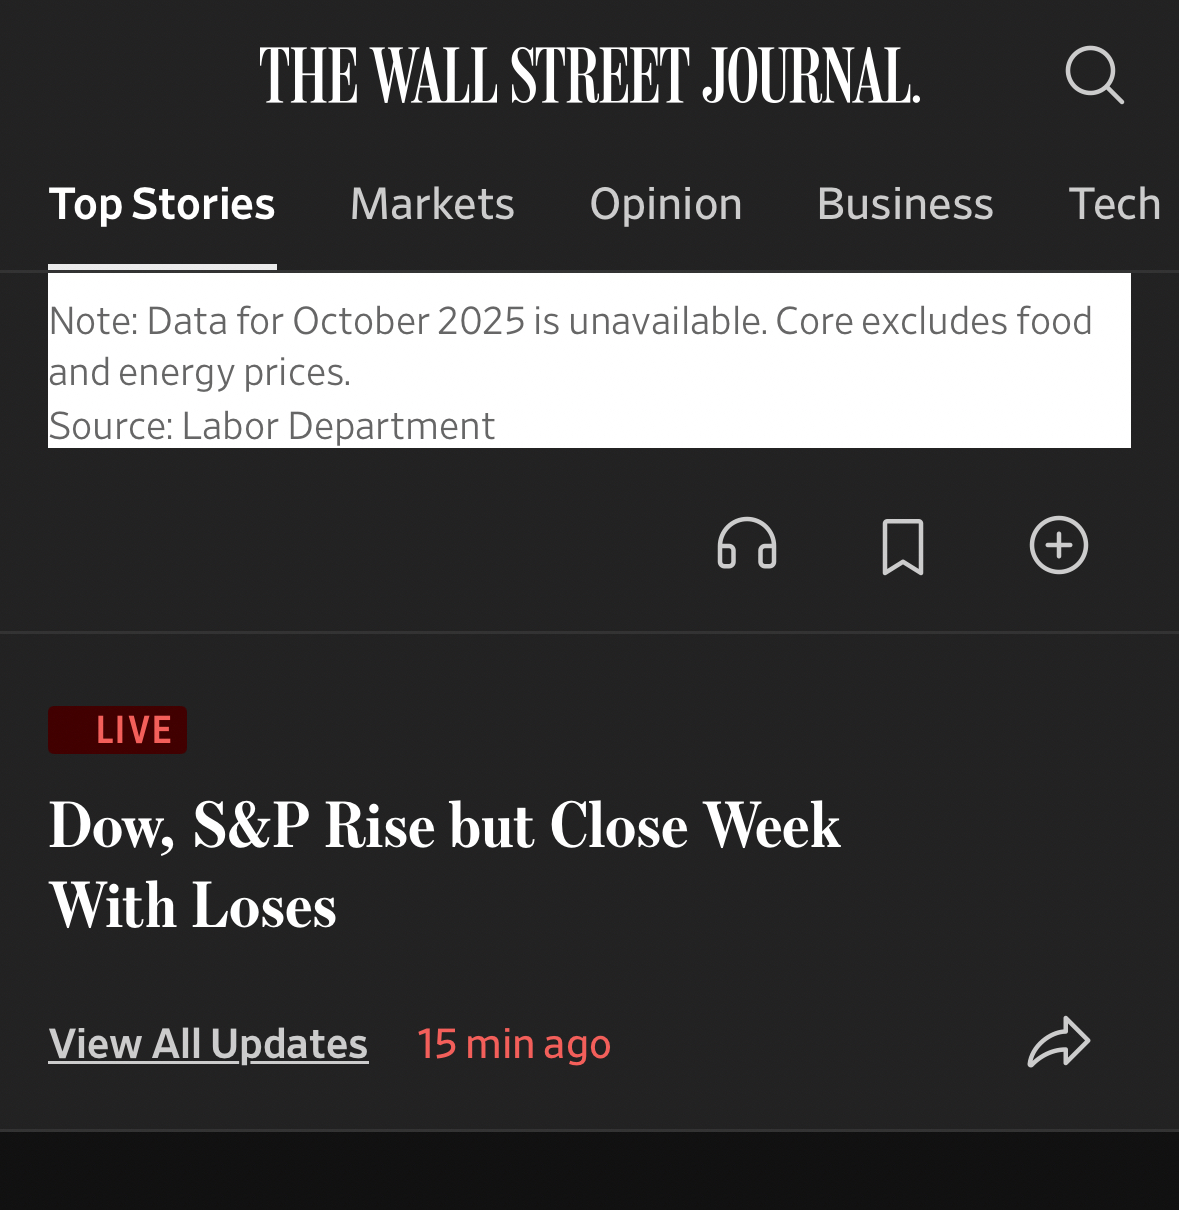Tap "With Loses" headline second line
Image resolution: width=1179 pixels, height=1210 pixels.
point(193,906)
